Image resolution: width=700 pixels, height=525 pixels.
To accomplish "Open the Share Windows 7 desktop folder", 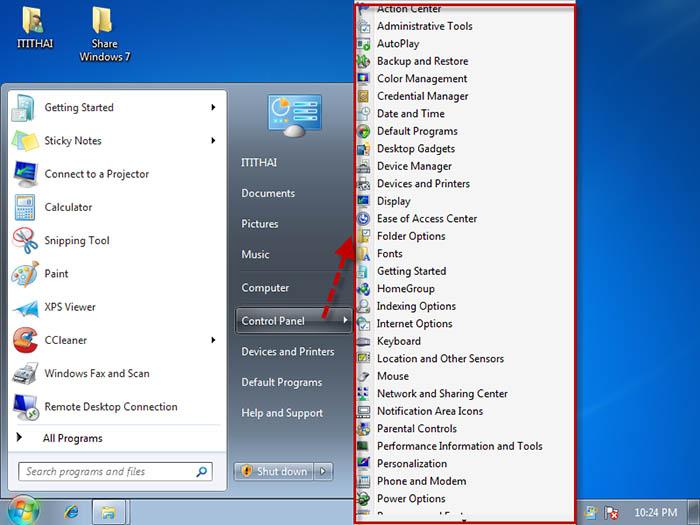I will pos(103,35).
